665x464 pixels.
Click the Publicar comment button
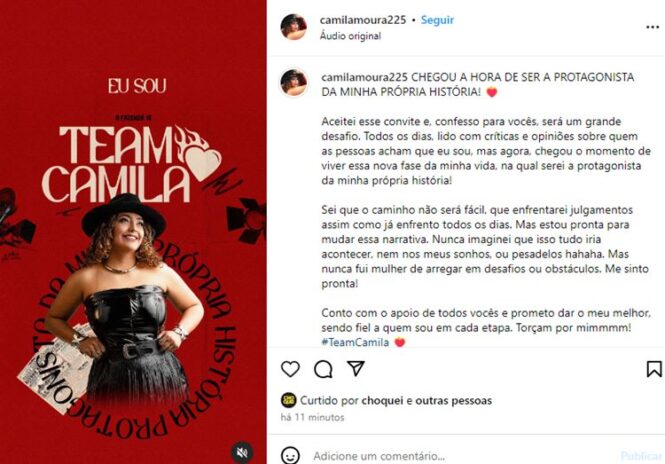641,456
